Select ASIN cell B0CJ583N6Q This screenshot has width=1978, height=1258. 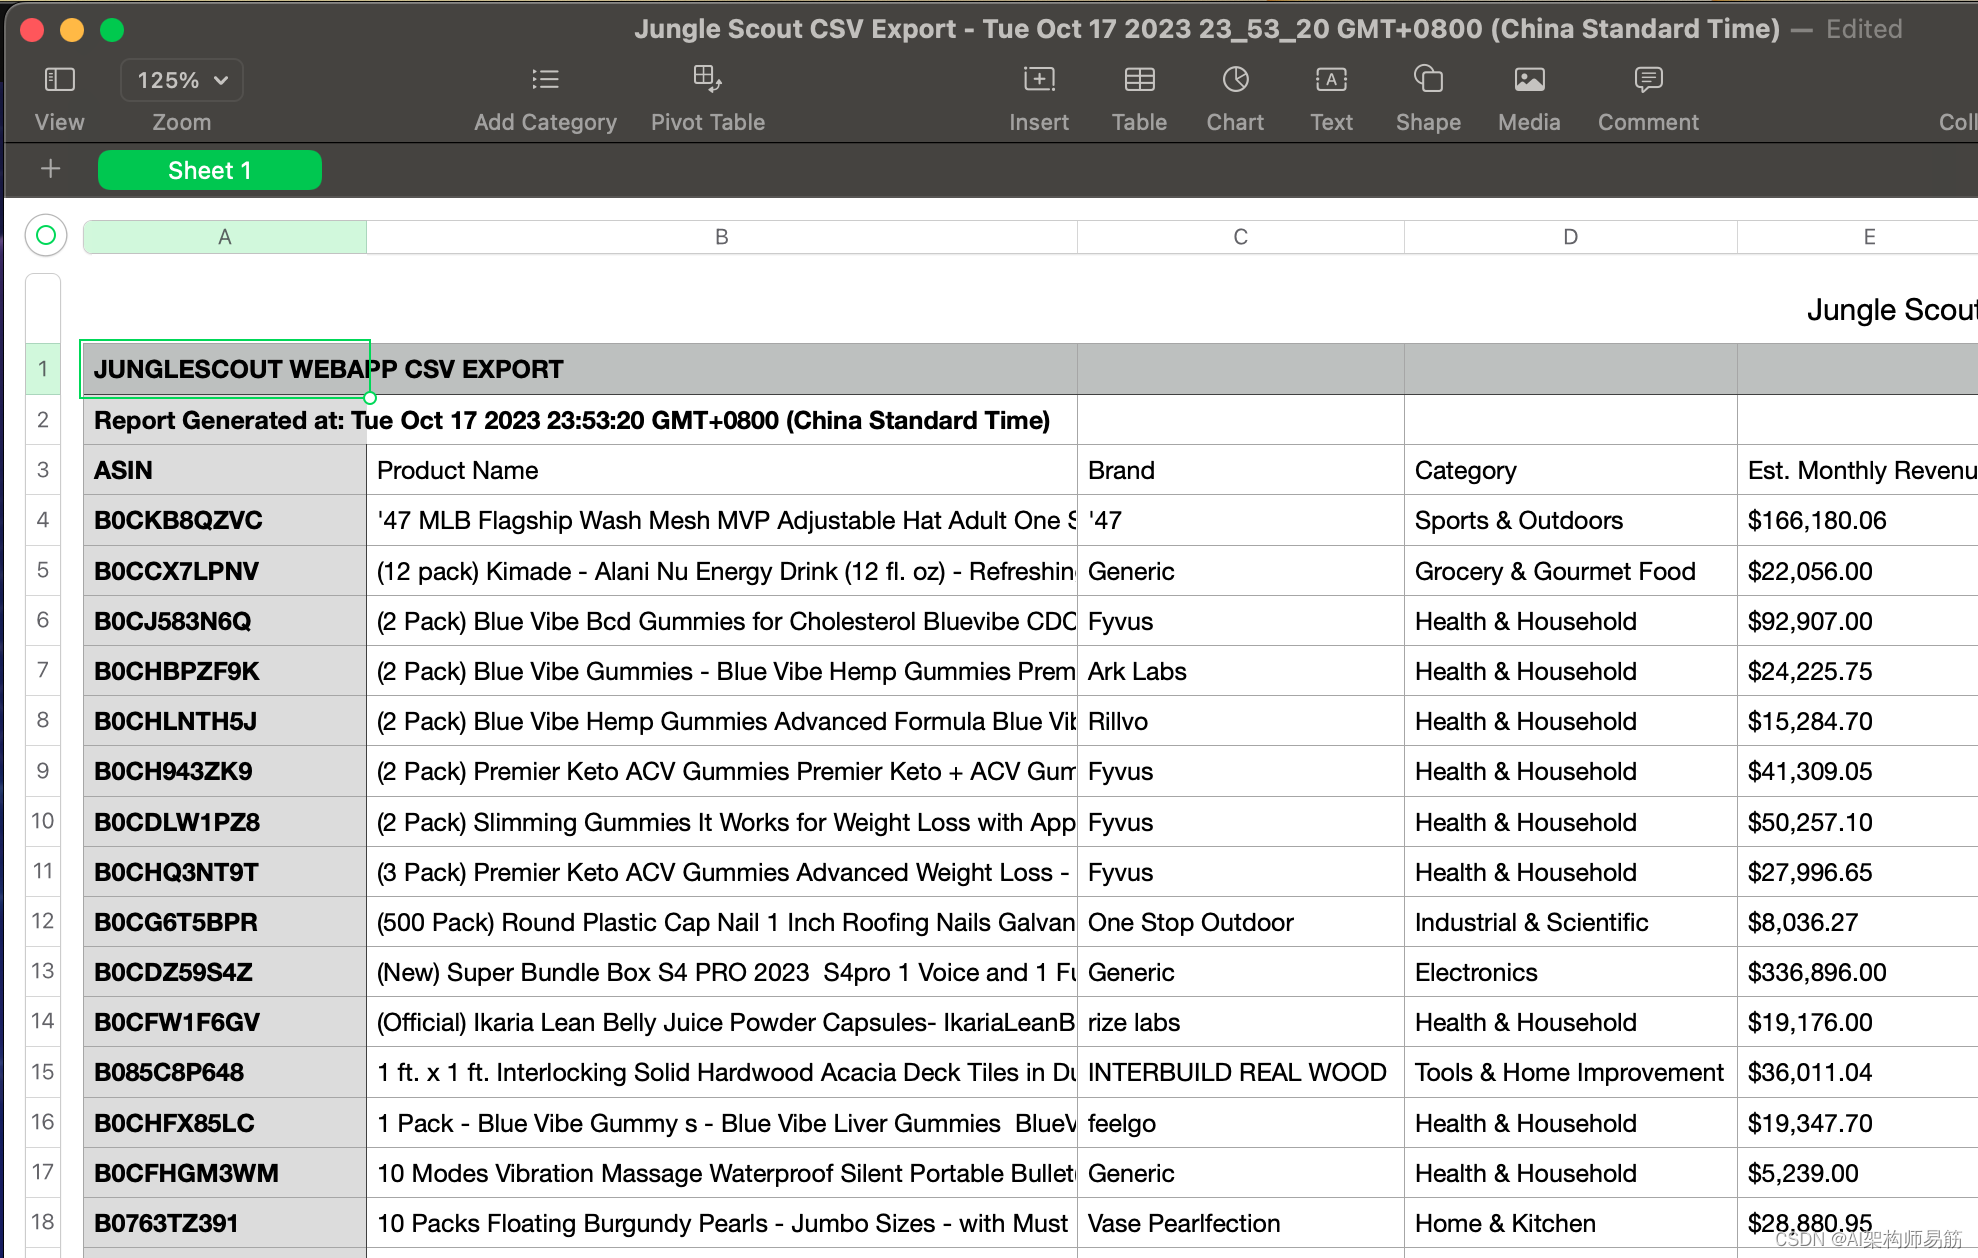pos(225,621)
